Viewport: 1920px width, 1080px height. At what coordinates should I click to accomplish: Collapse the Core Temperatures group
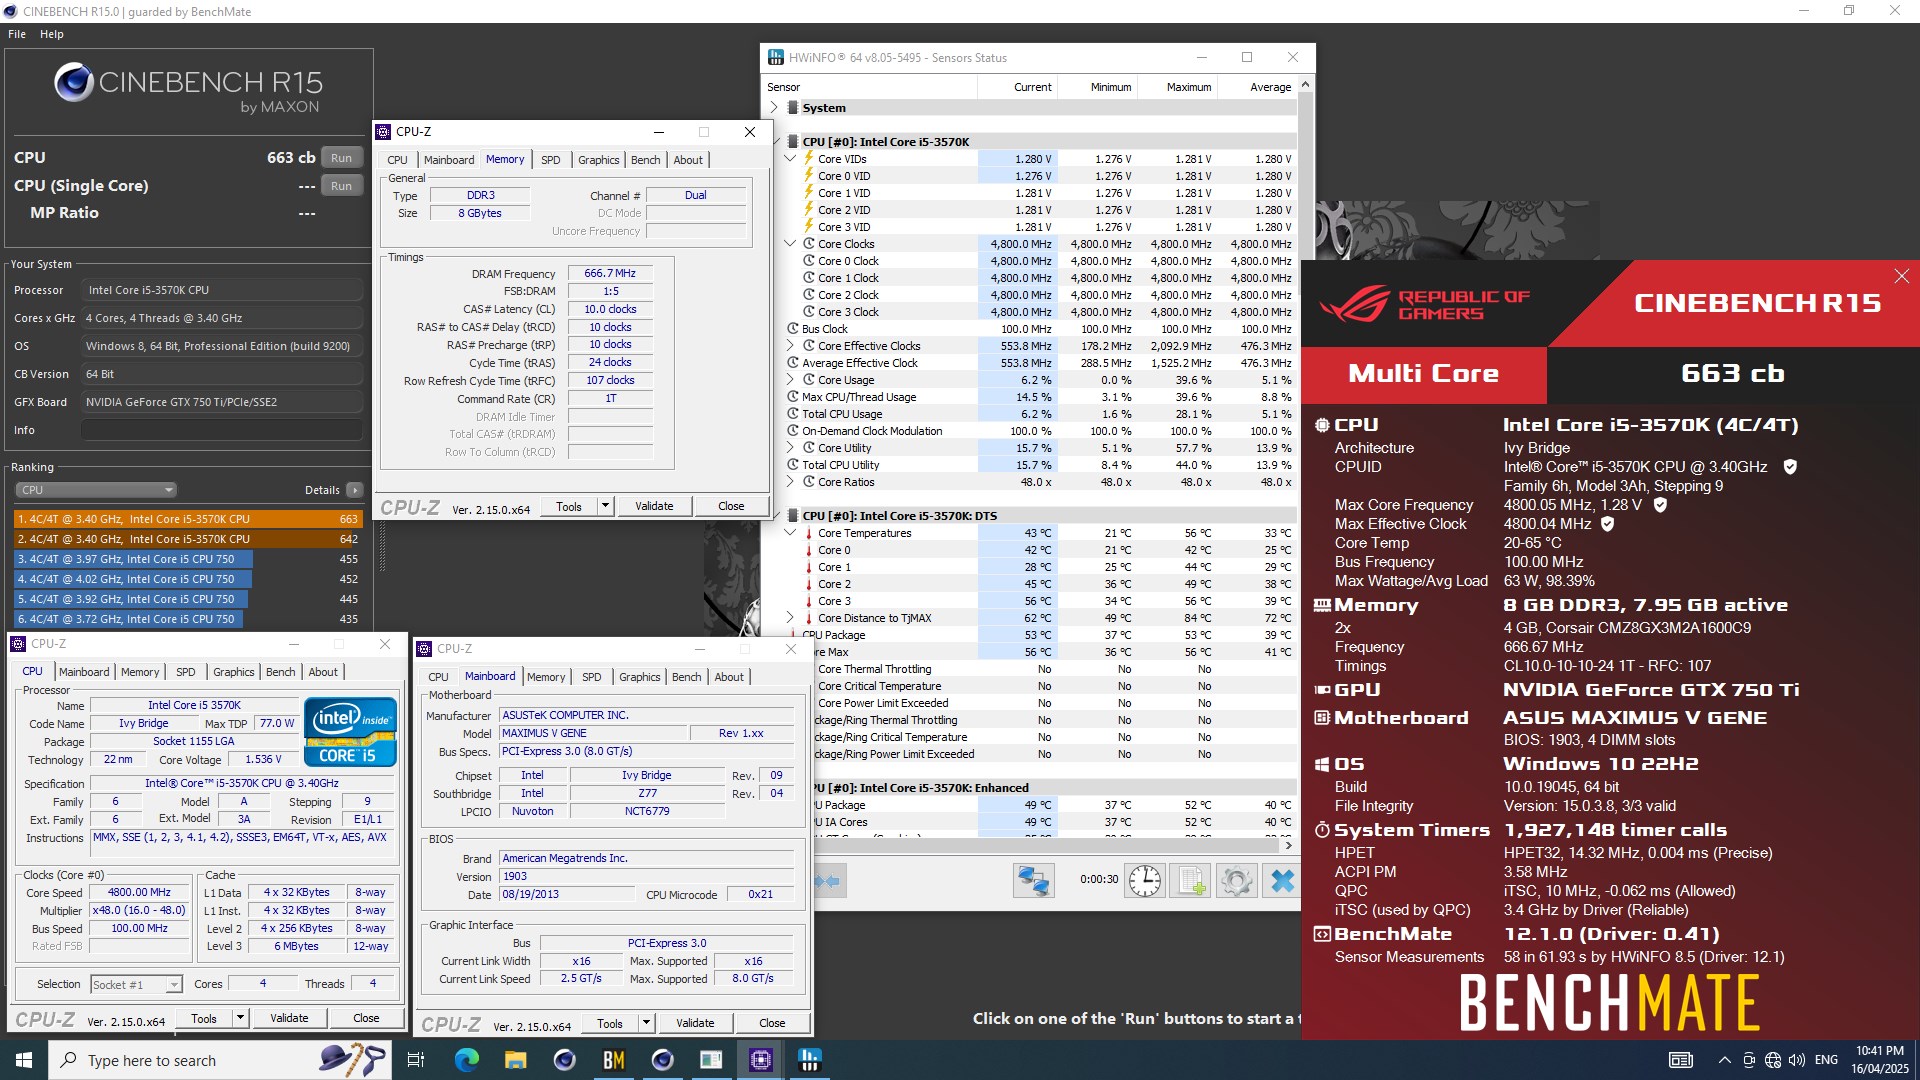(x=790, y=533)
